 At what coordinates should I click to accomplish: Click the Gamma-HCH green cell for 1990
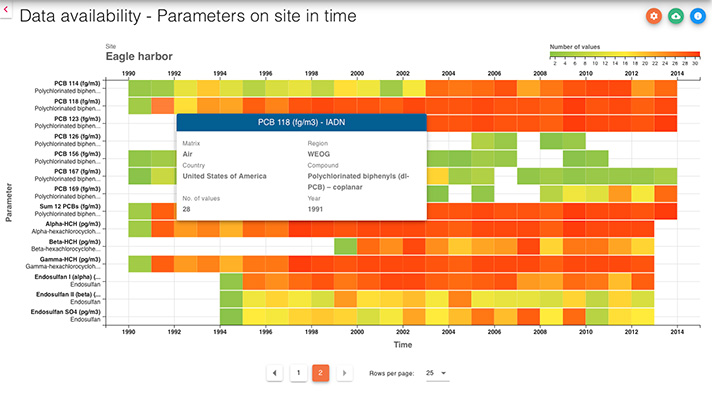[140, 264]
